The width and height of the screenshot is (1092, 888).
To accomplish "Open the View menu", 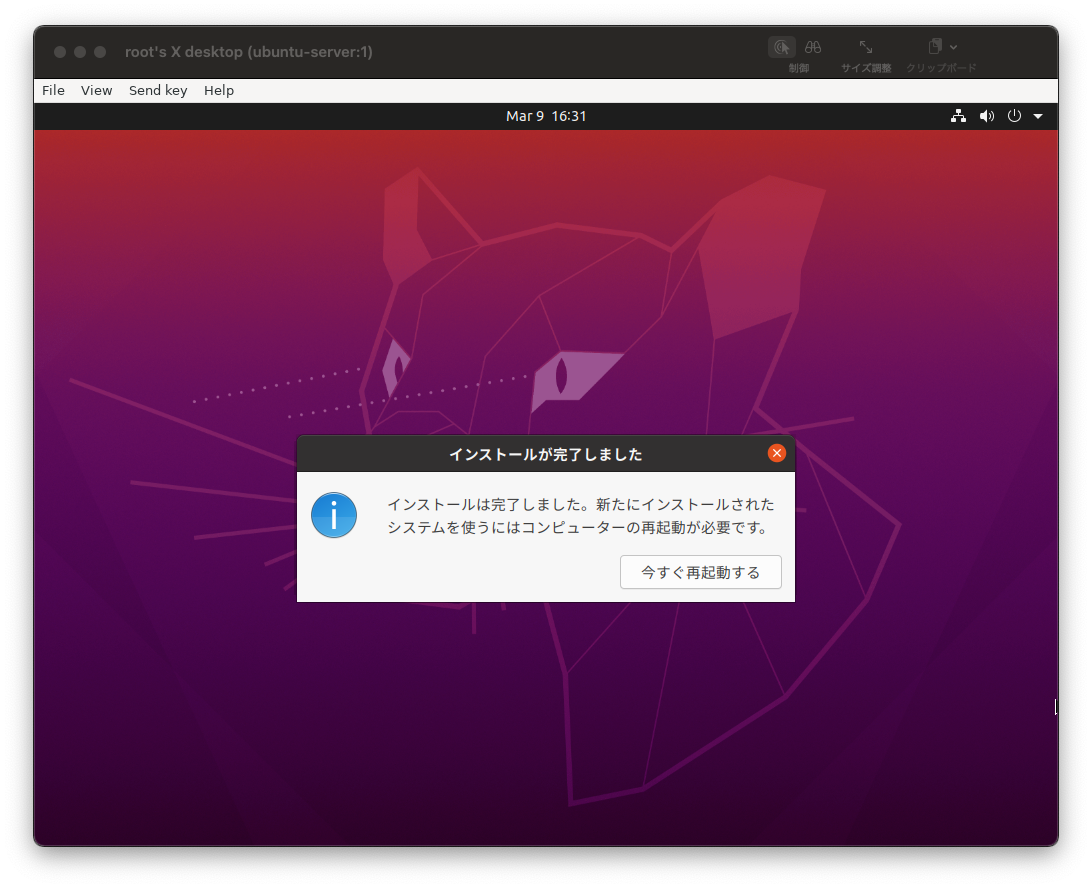I will pyautogui.click(x=96, y=91).
